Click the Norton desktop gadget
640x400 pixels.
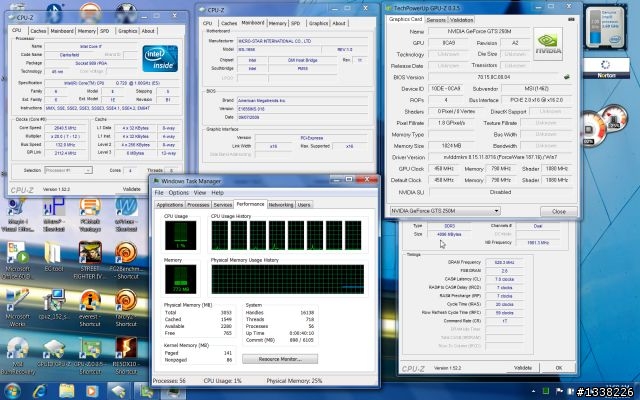tap(606, 68)
